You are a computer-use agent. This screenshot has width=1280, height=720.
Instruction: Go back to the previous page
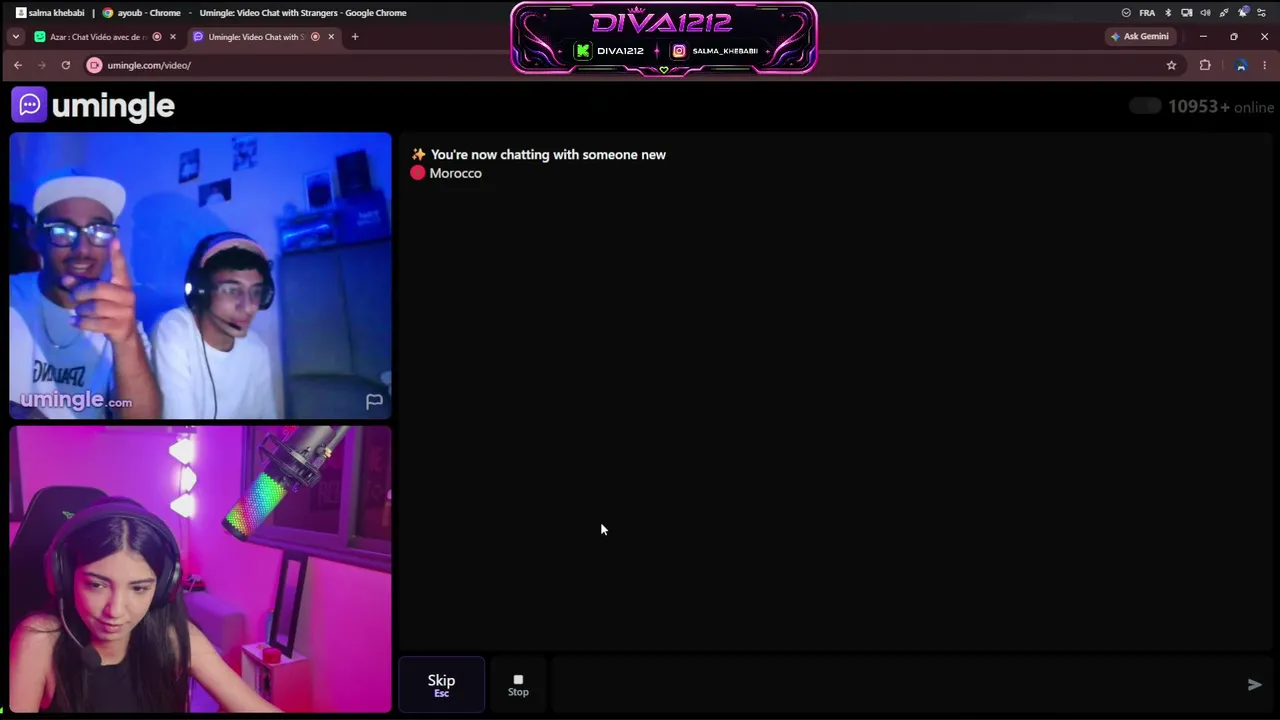pos(18,65)
